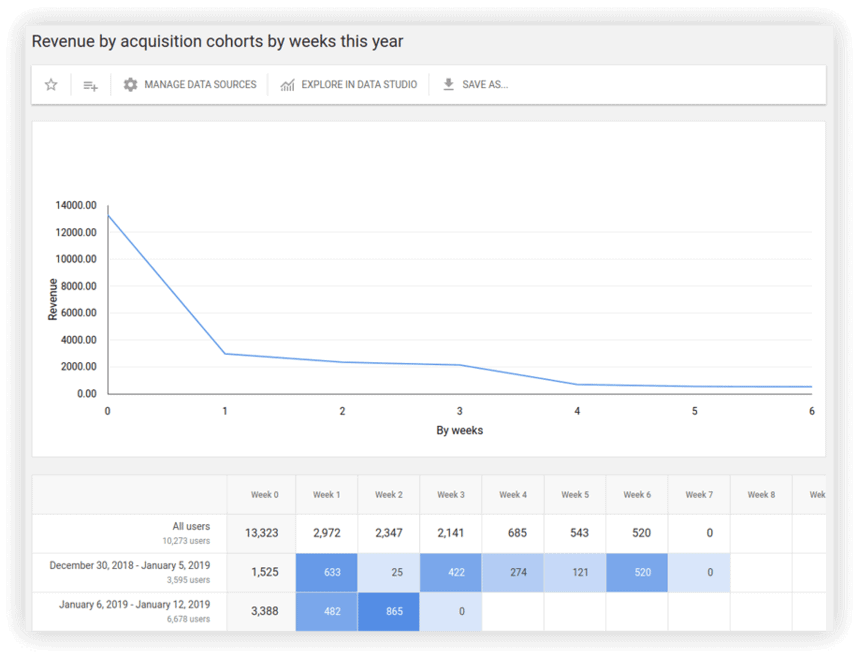Viewport: 859px width, 657px height.
Task: Click the 422 Week 3 cell
Action: (451, 573)
